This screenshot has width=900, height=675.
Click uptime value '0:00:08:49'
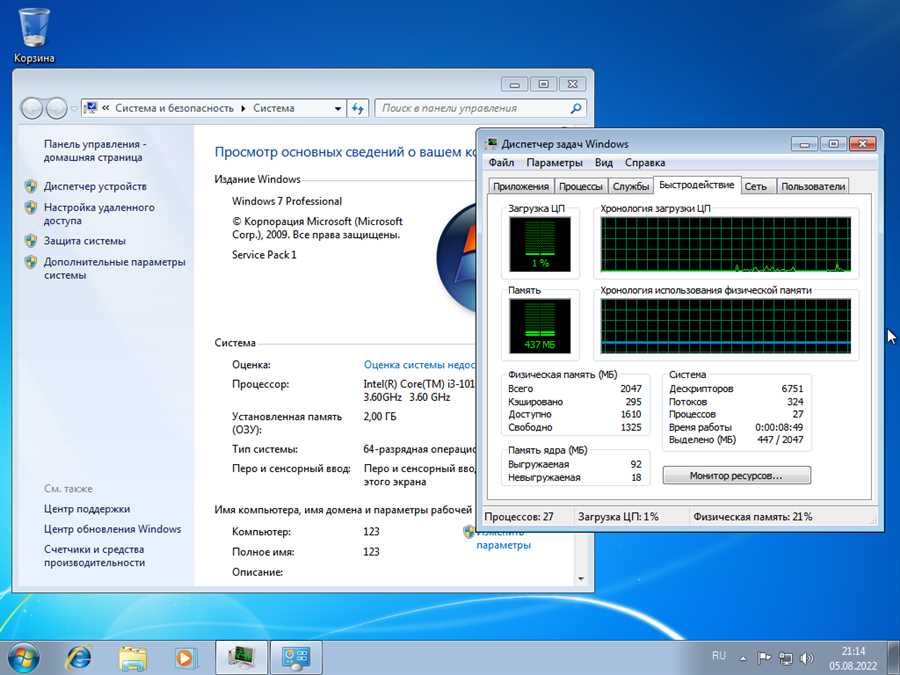click(x=779, y=427)
